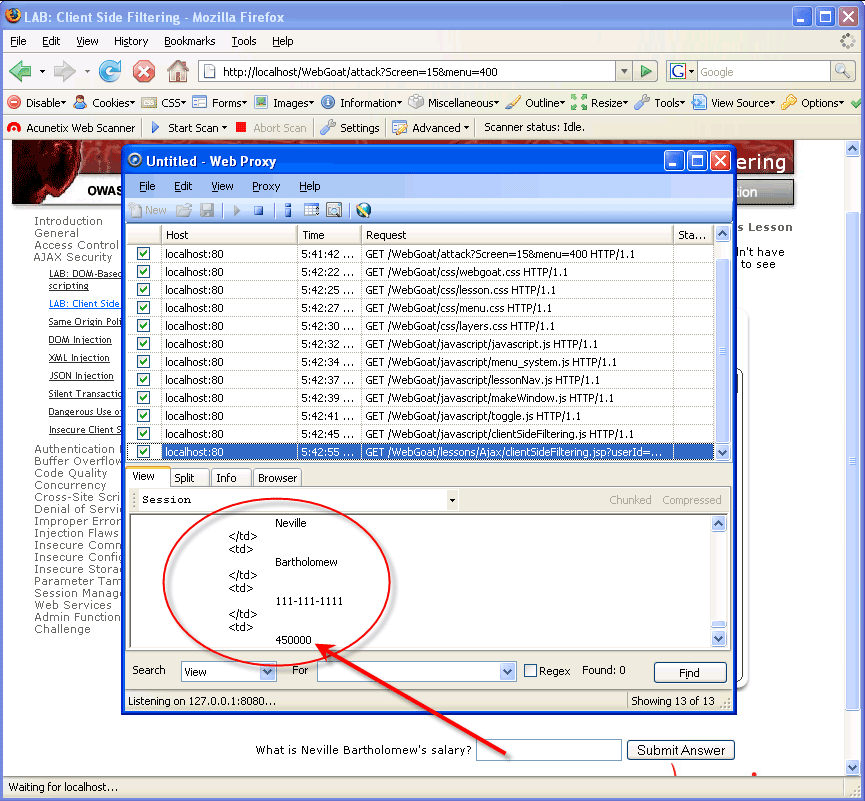Uncheck row for clientSideFiltering.jsp request
The image size is (865, 801).
(x=143, y=452)
